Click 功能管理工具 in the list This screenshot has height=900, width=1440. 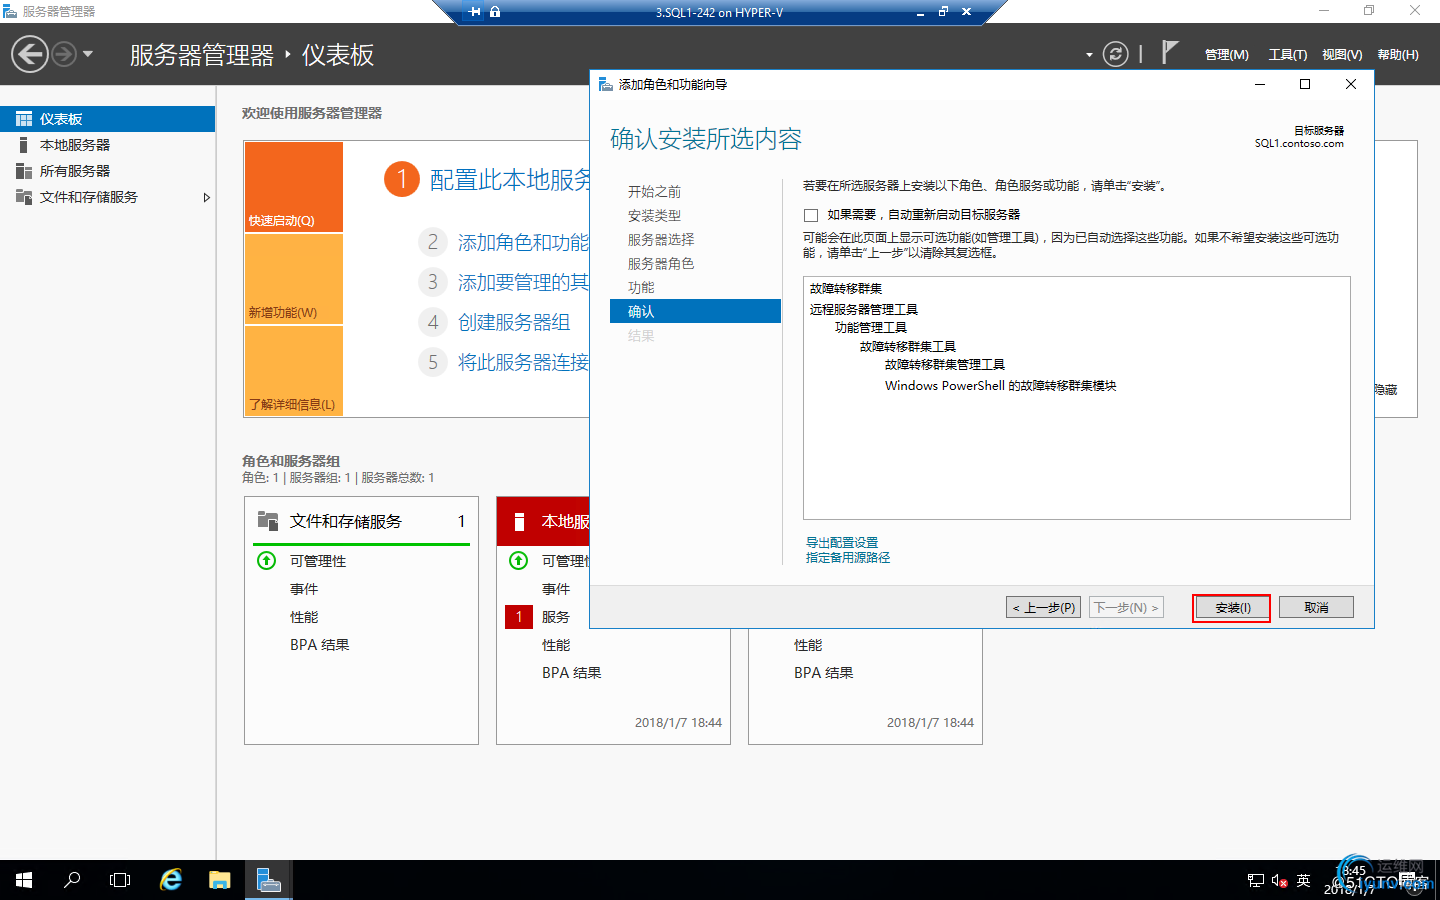pyautogui.click(x=871, y=327)
